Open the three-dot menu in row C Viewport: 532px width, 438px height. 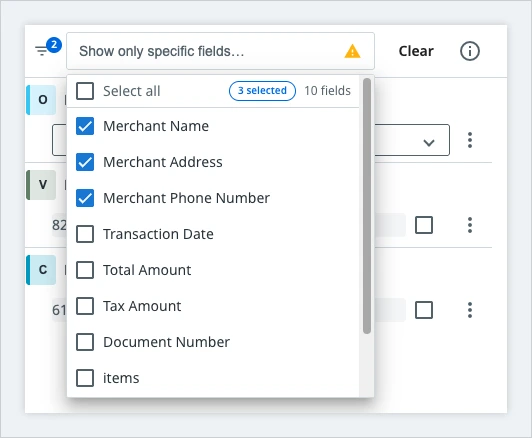[470, 310]
